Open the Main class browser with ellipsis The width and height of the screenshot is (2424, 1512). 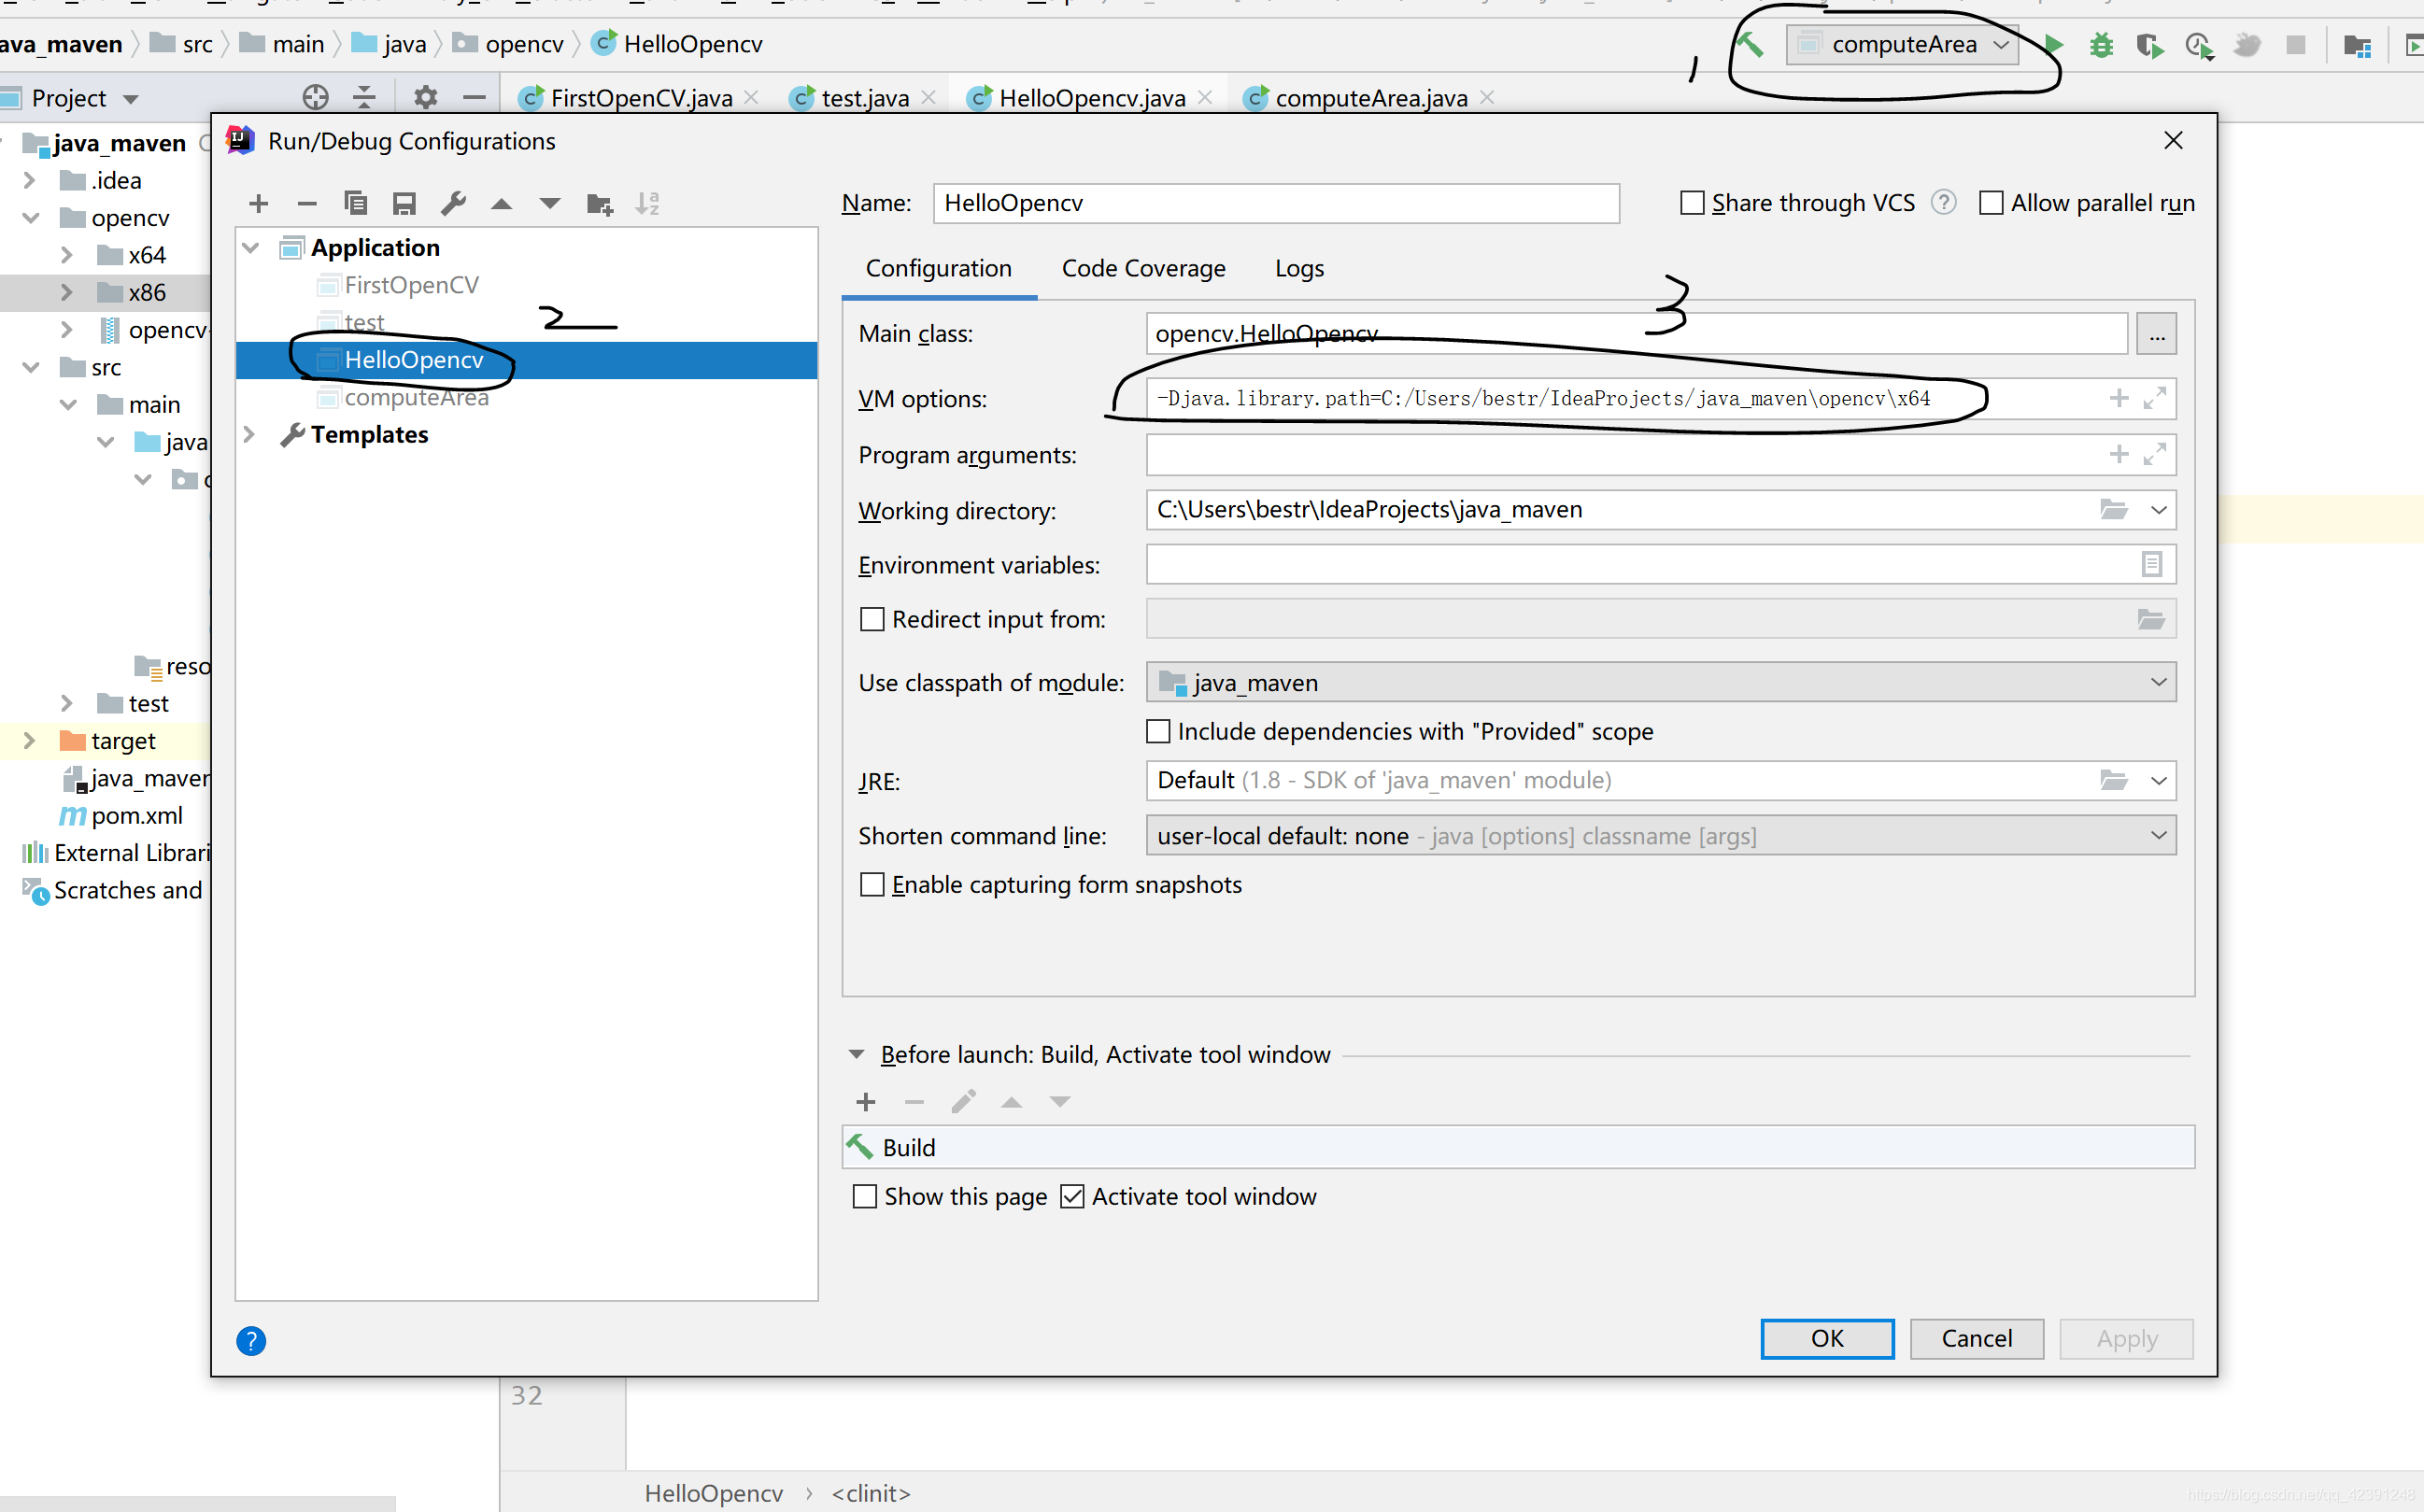[x=2156, y=333]
